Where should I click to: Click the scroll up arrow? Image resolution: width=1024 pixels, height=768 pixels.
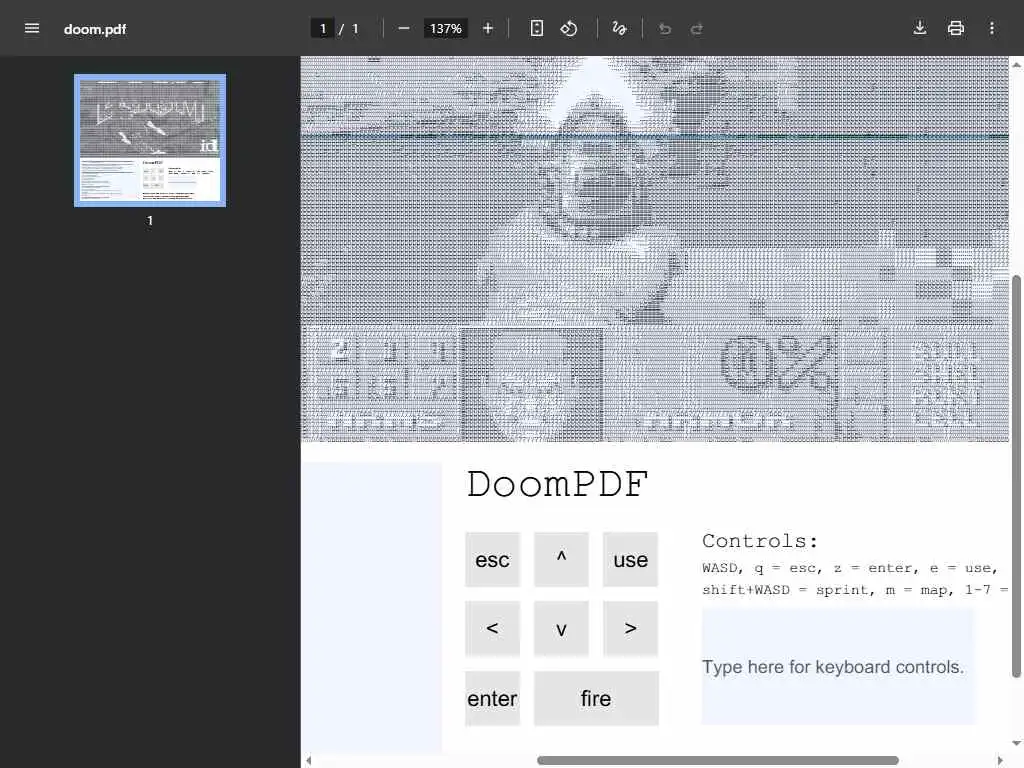[1016, 65]
